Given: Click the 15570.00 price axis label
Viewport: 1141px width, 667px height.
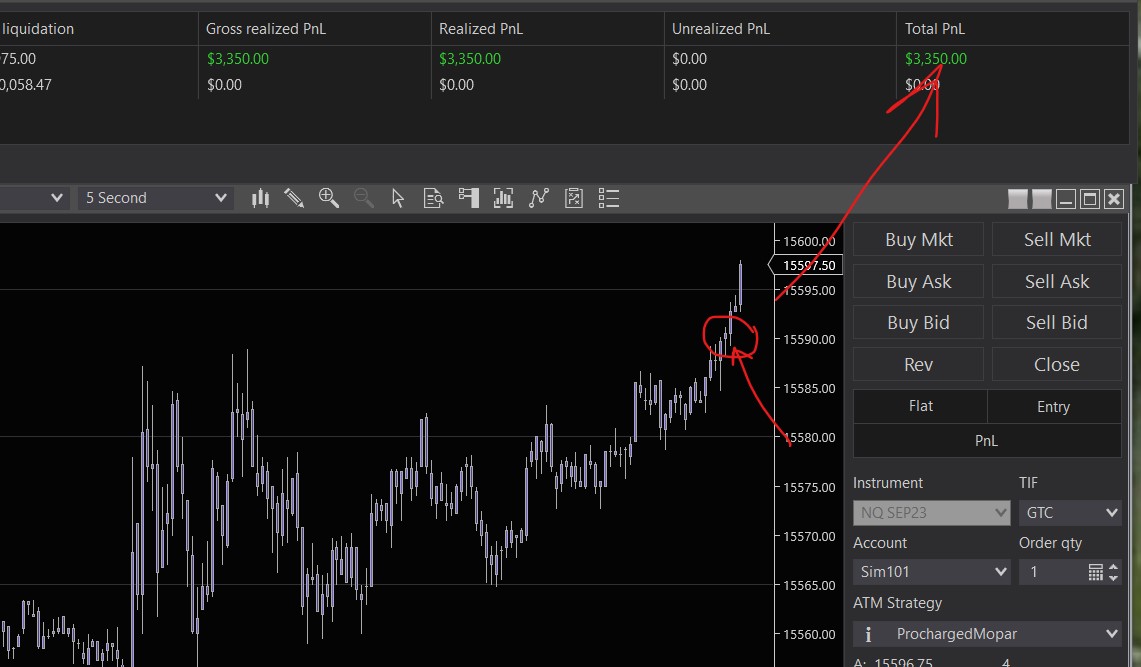Looking at the screenshot, I should click(809, 536).
